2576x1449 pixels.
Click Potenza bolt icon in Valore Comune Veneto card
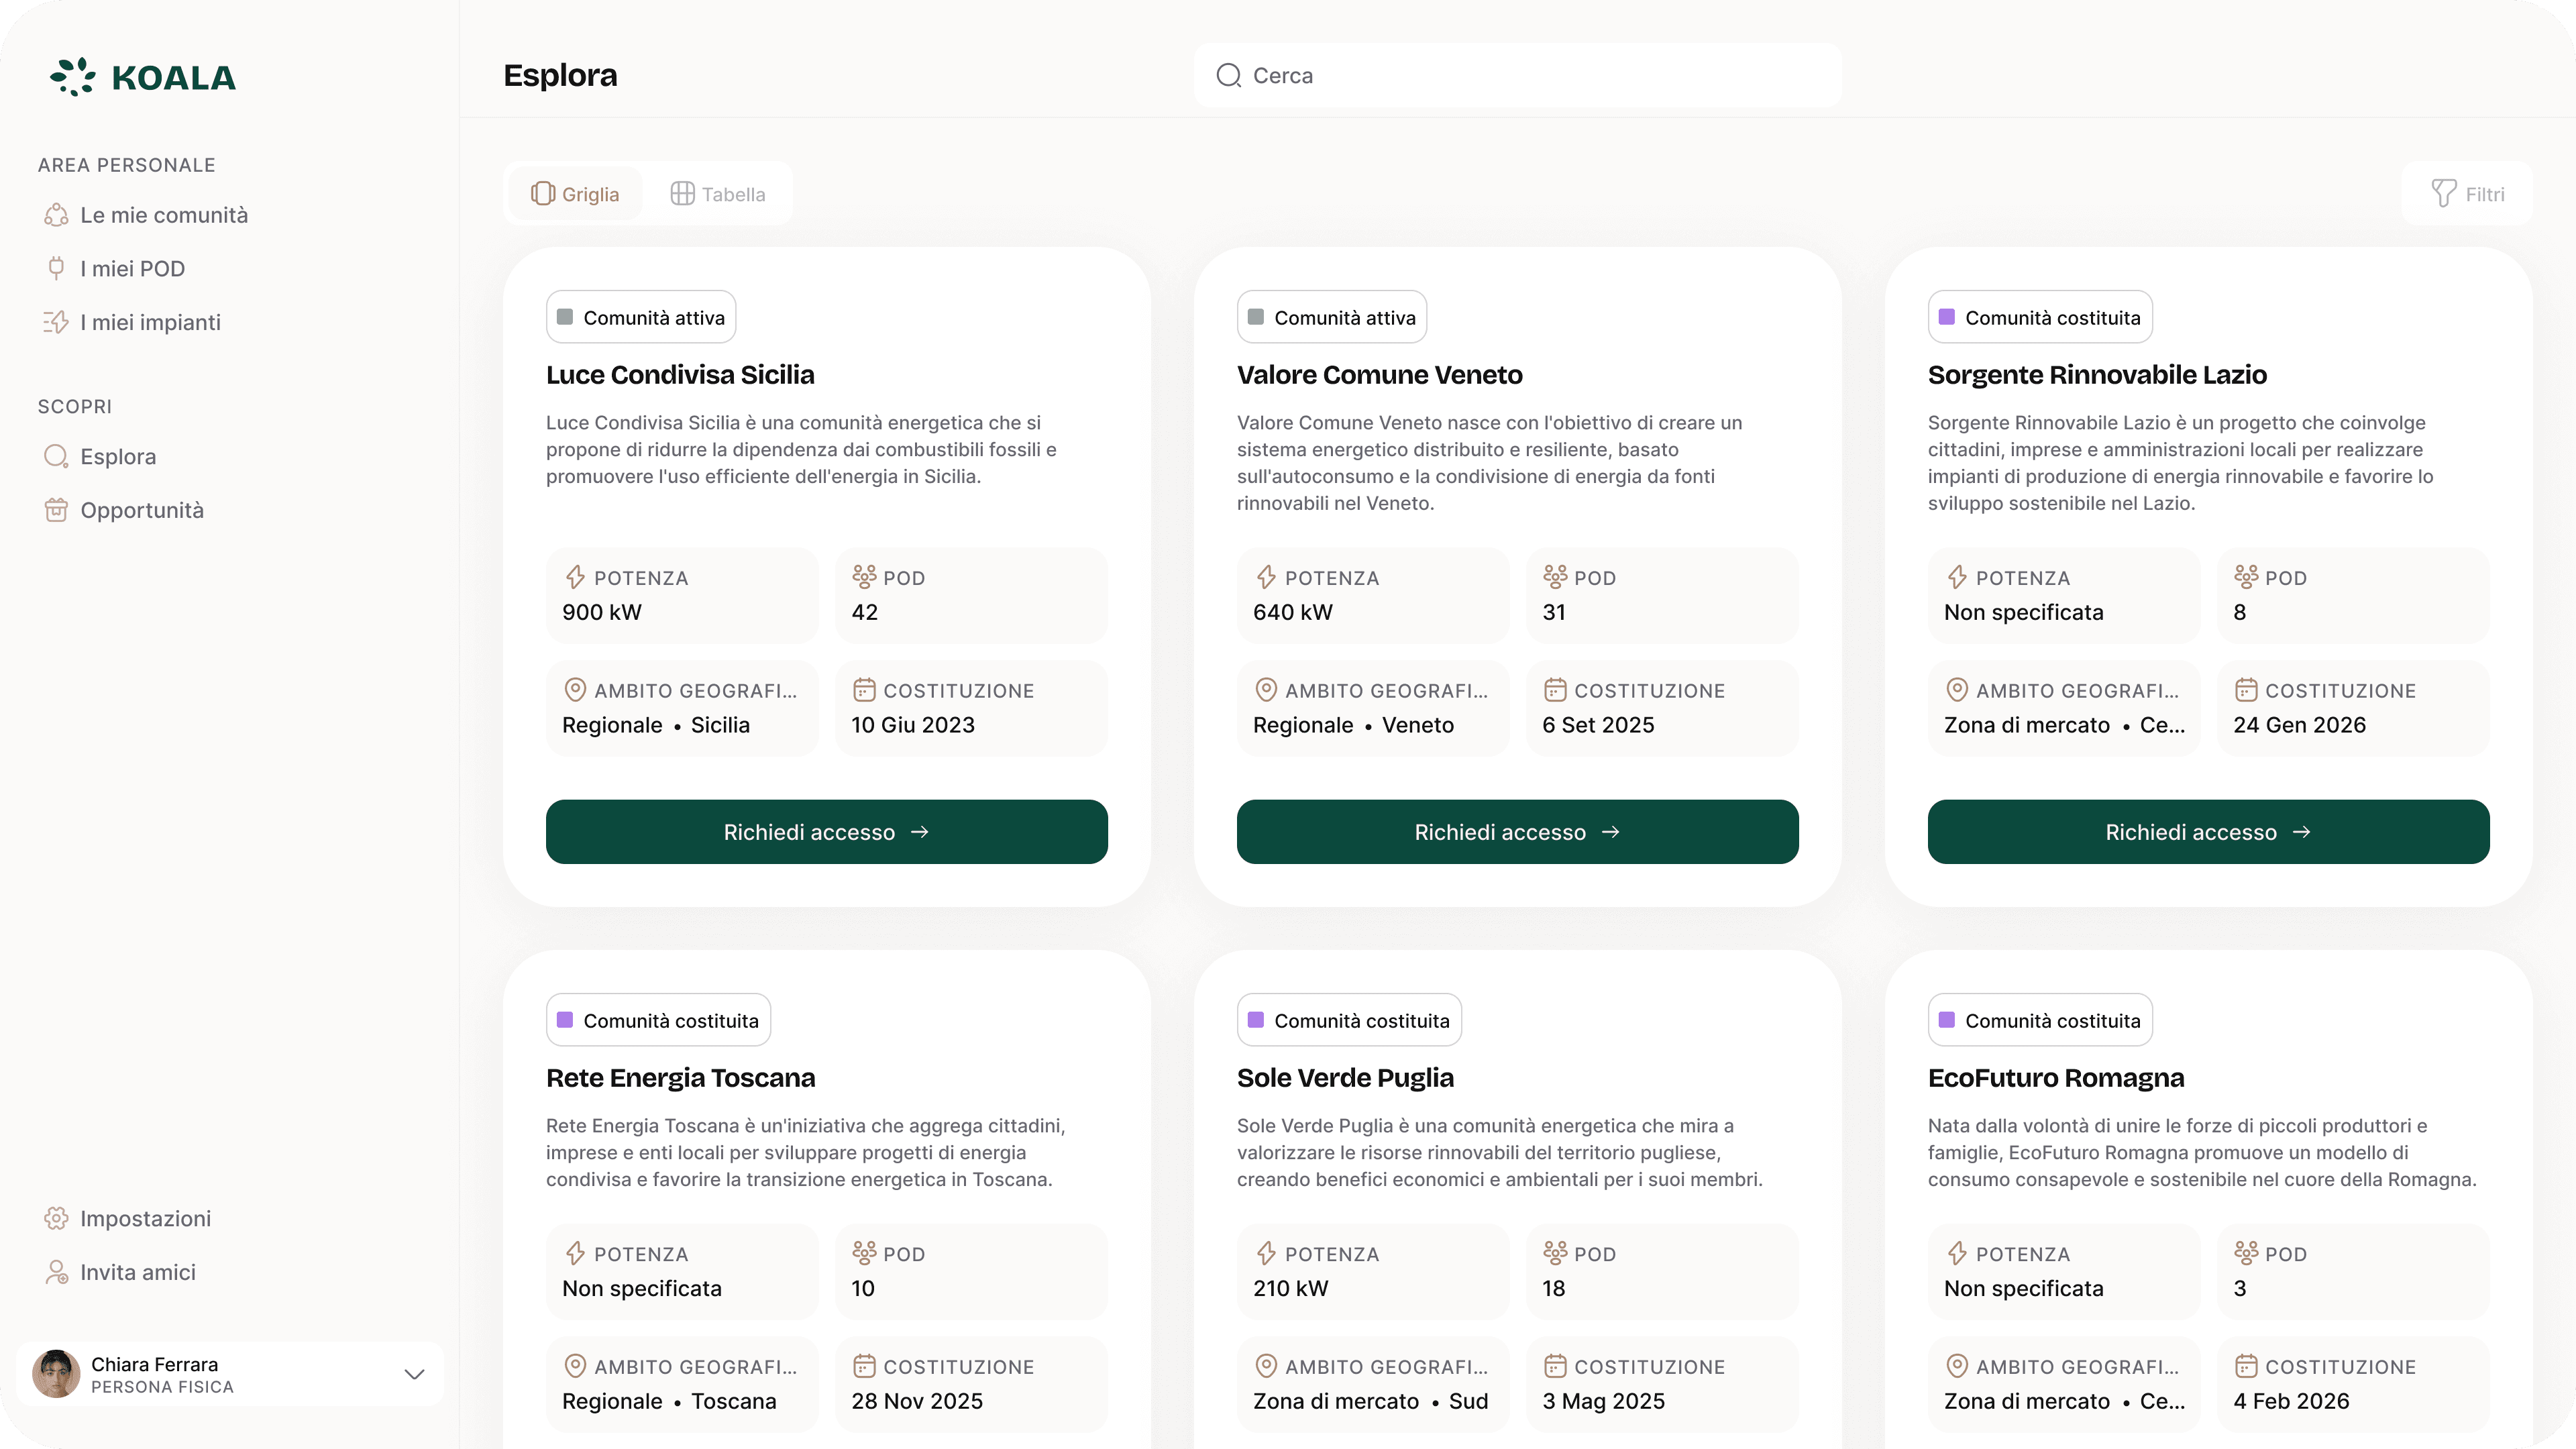point(1266,577)
